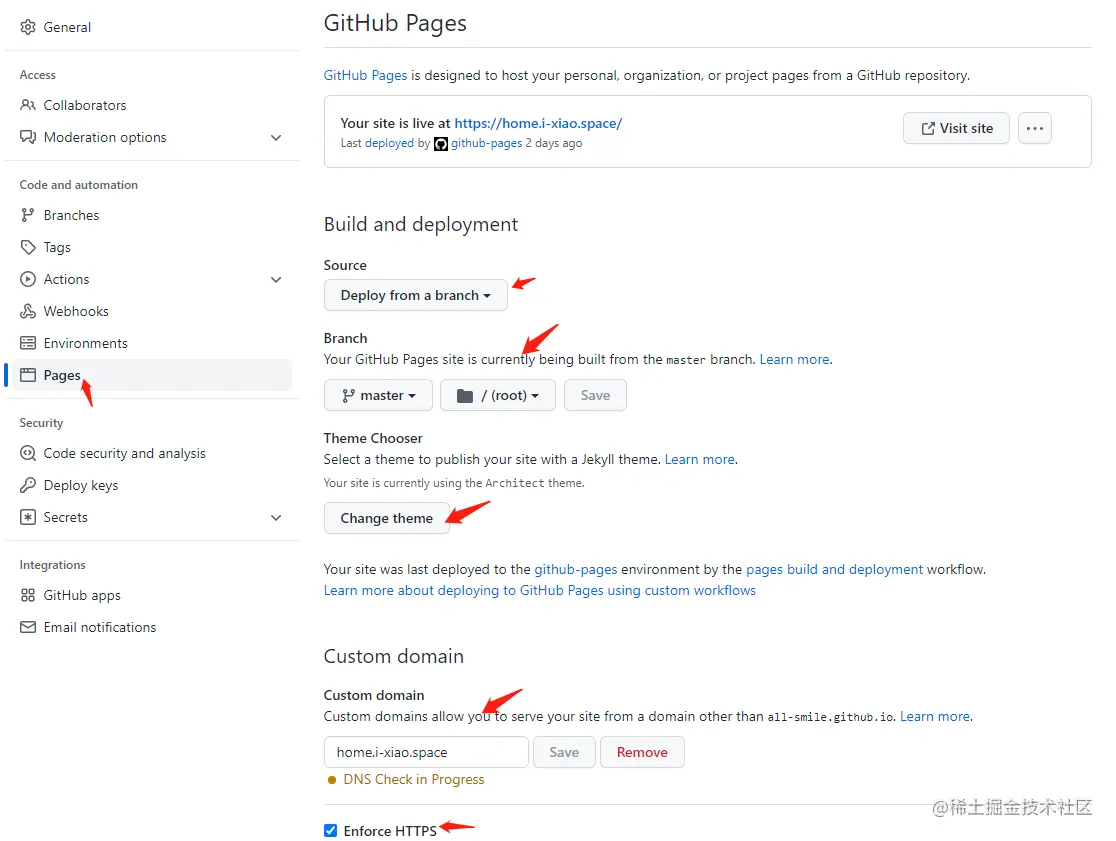1116x841 pixels.
Task: Click the Secrets asterisk icon
Action: click(x=28, y=517)
